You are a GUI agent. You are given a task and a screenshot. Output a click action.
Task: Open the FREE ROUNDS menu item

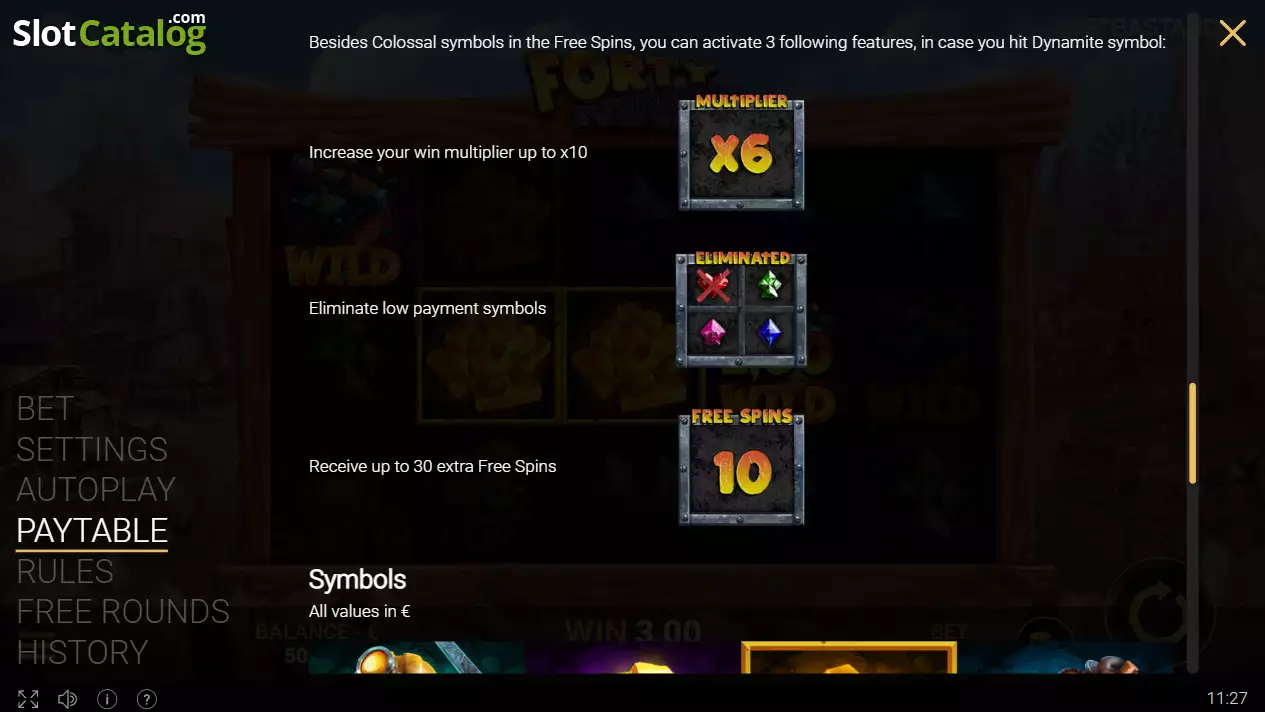pos(123,611)
